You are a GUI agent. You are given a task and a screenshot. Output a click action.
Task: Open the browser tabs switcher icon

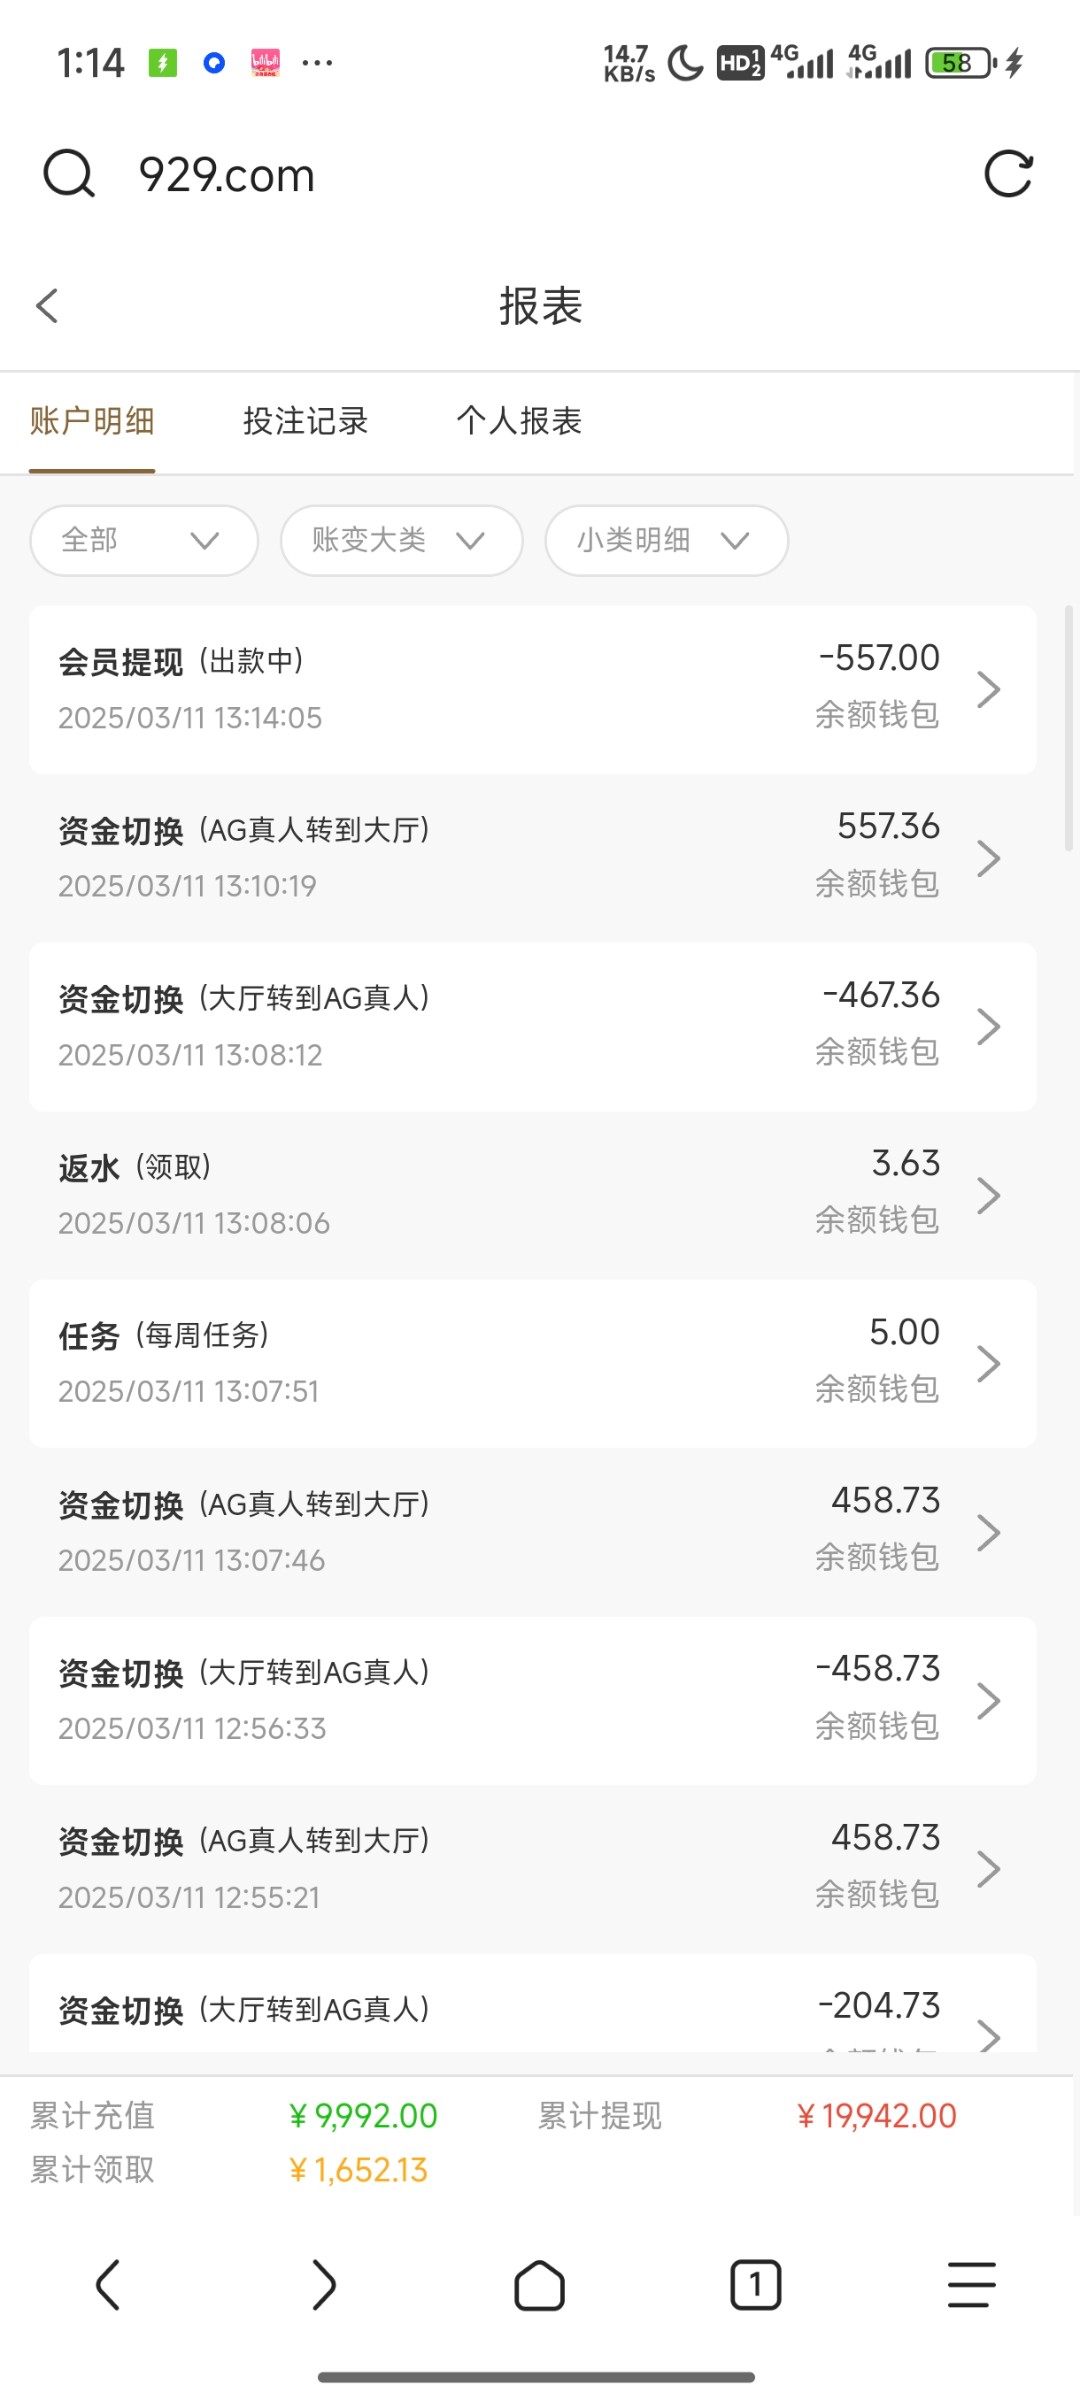pos(756,2285)
